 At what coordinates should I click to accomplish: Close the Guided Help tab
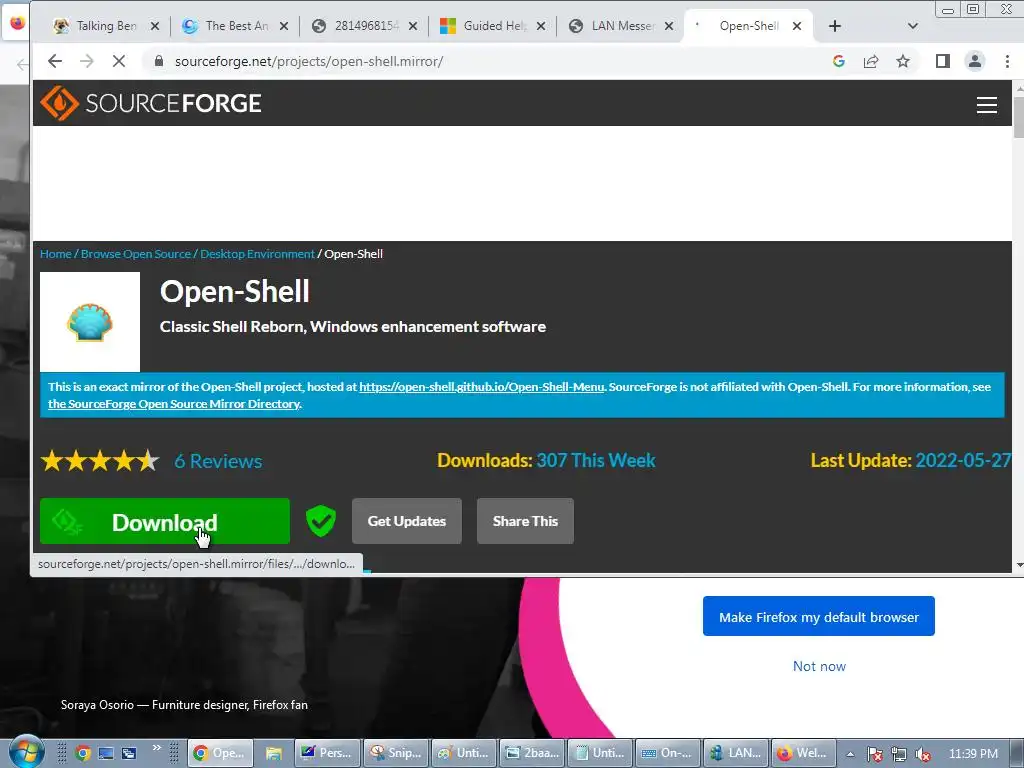541,26
